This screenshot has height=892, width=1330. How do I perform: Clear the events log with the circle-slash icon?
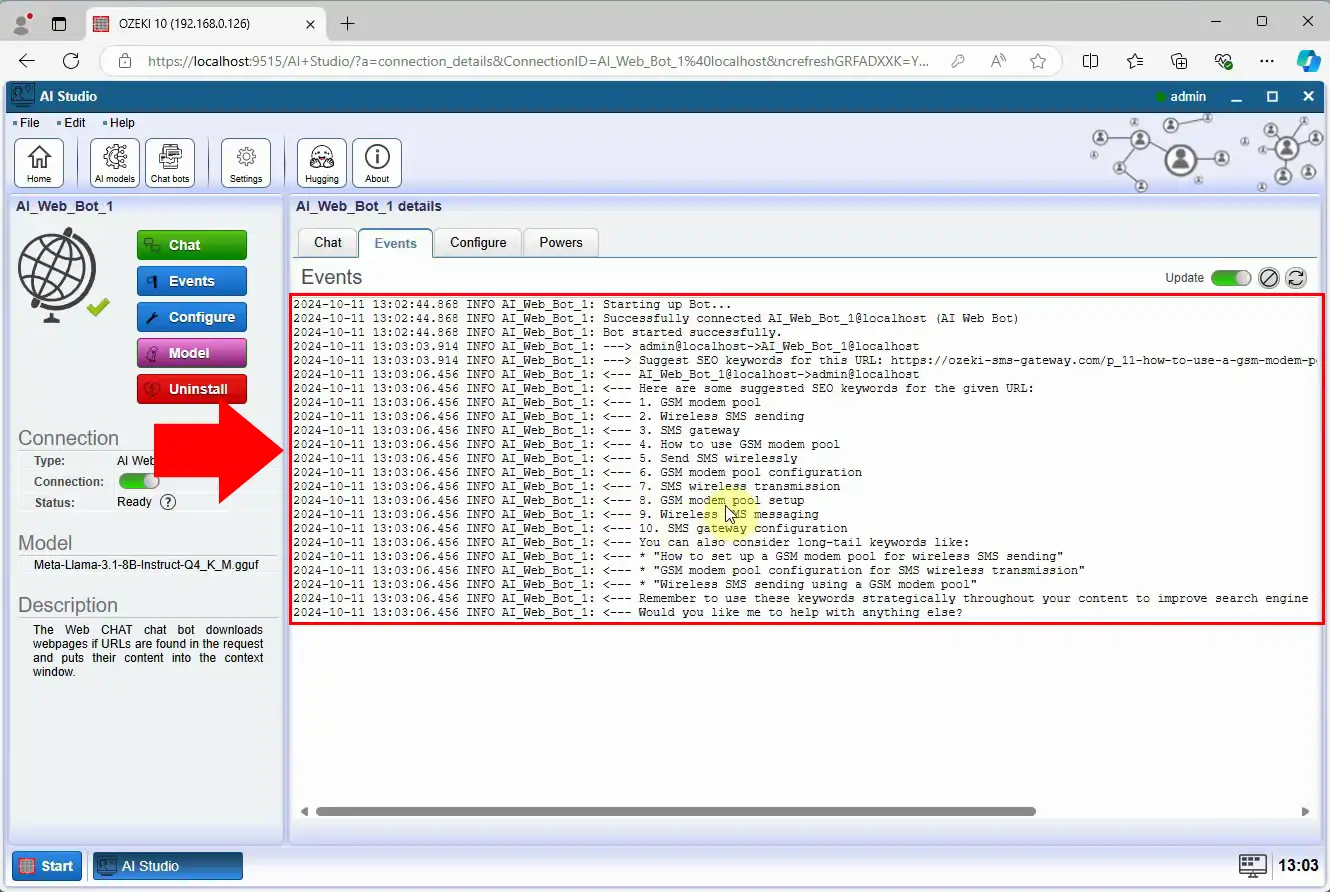point(1269,278)
